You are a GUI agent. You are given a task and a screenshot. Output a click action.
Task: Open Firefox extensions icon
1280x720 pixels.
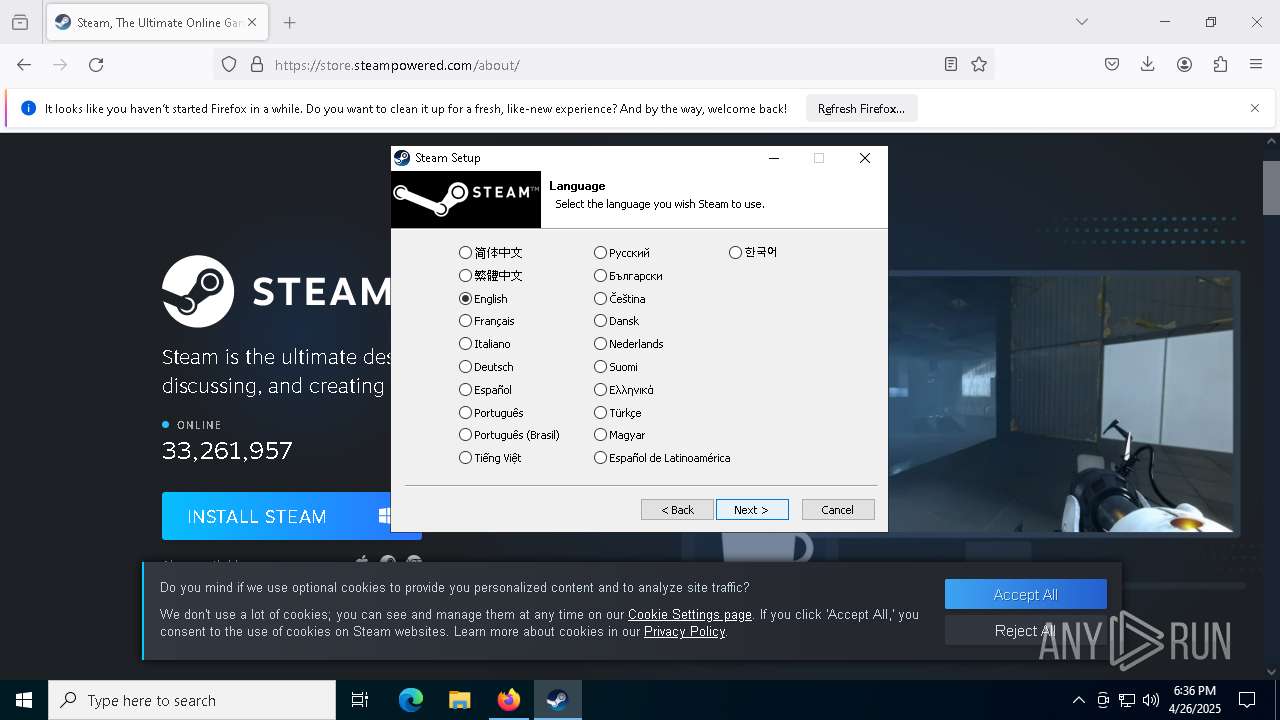[x=1220, y=65]
